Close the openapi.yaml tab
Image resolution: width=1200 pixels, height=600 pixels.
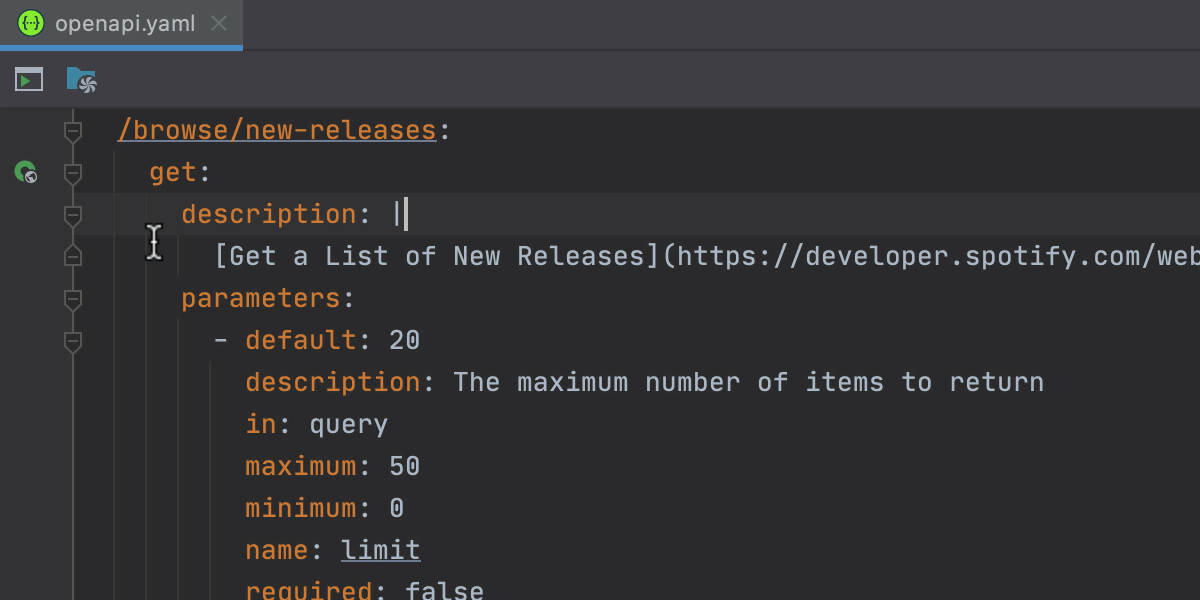coord(218,22)
